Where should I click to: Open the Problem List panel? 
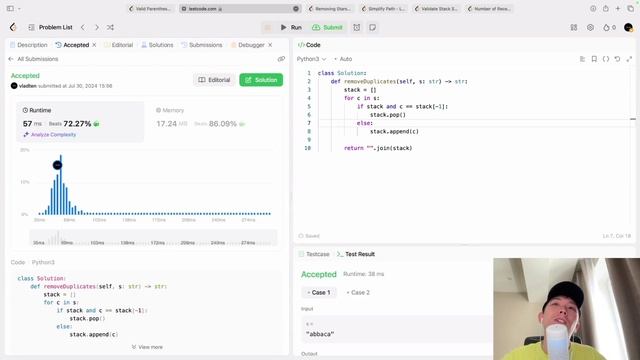point(51,27)
